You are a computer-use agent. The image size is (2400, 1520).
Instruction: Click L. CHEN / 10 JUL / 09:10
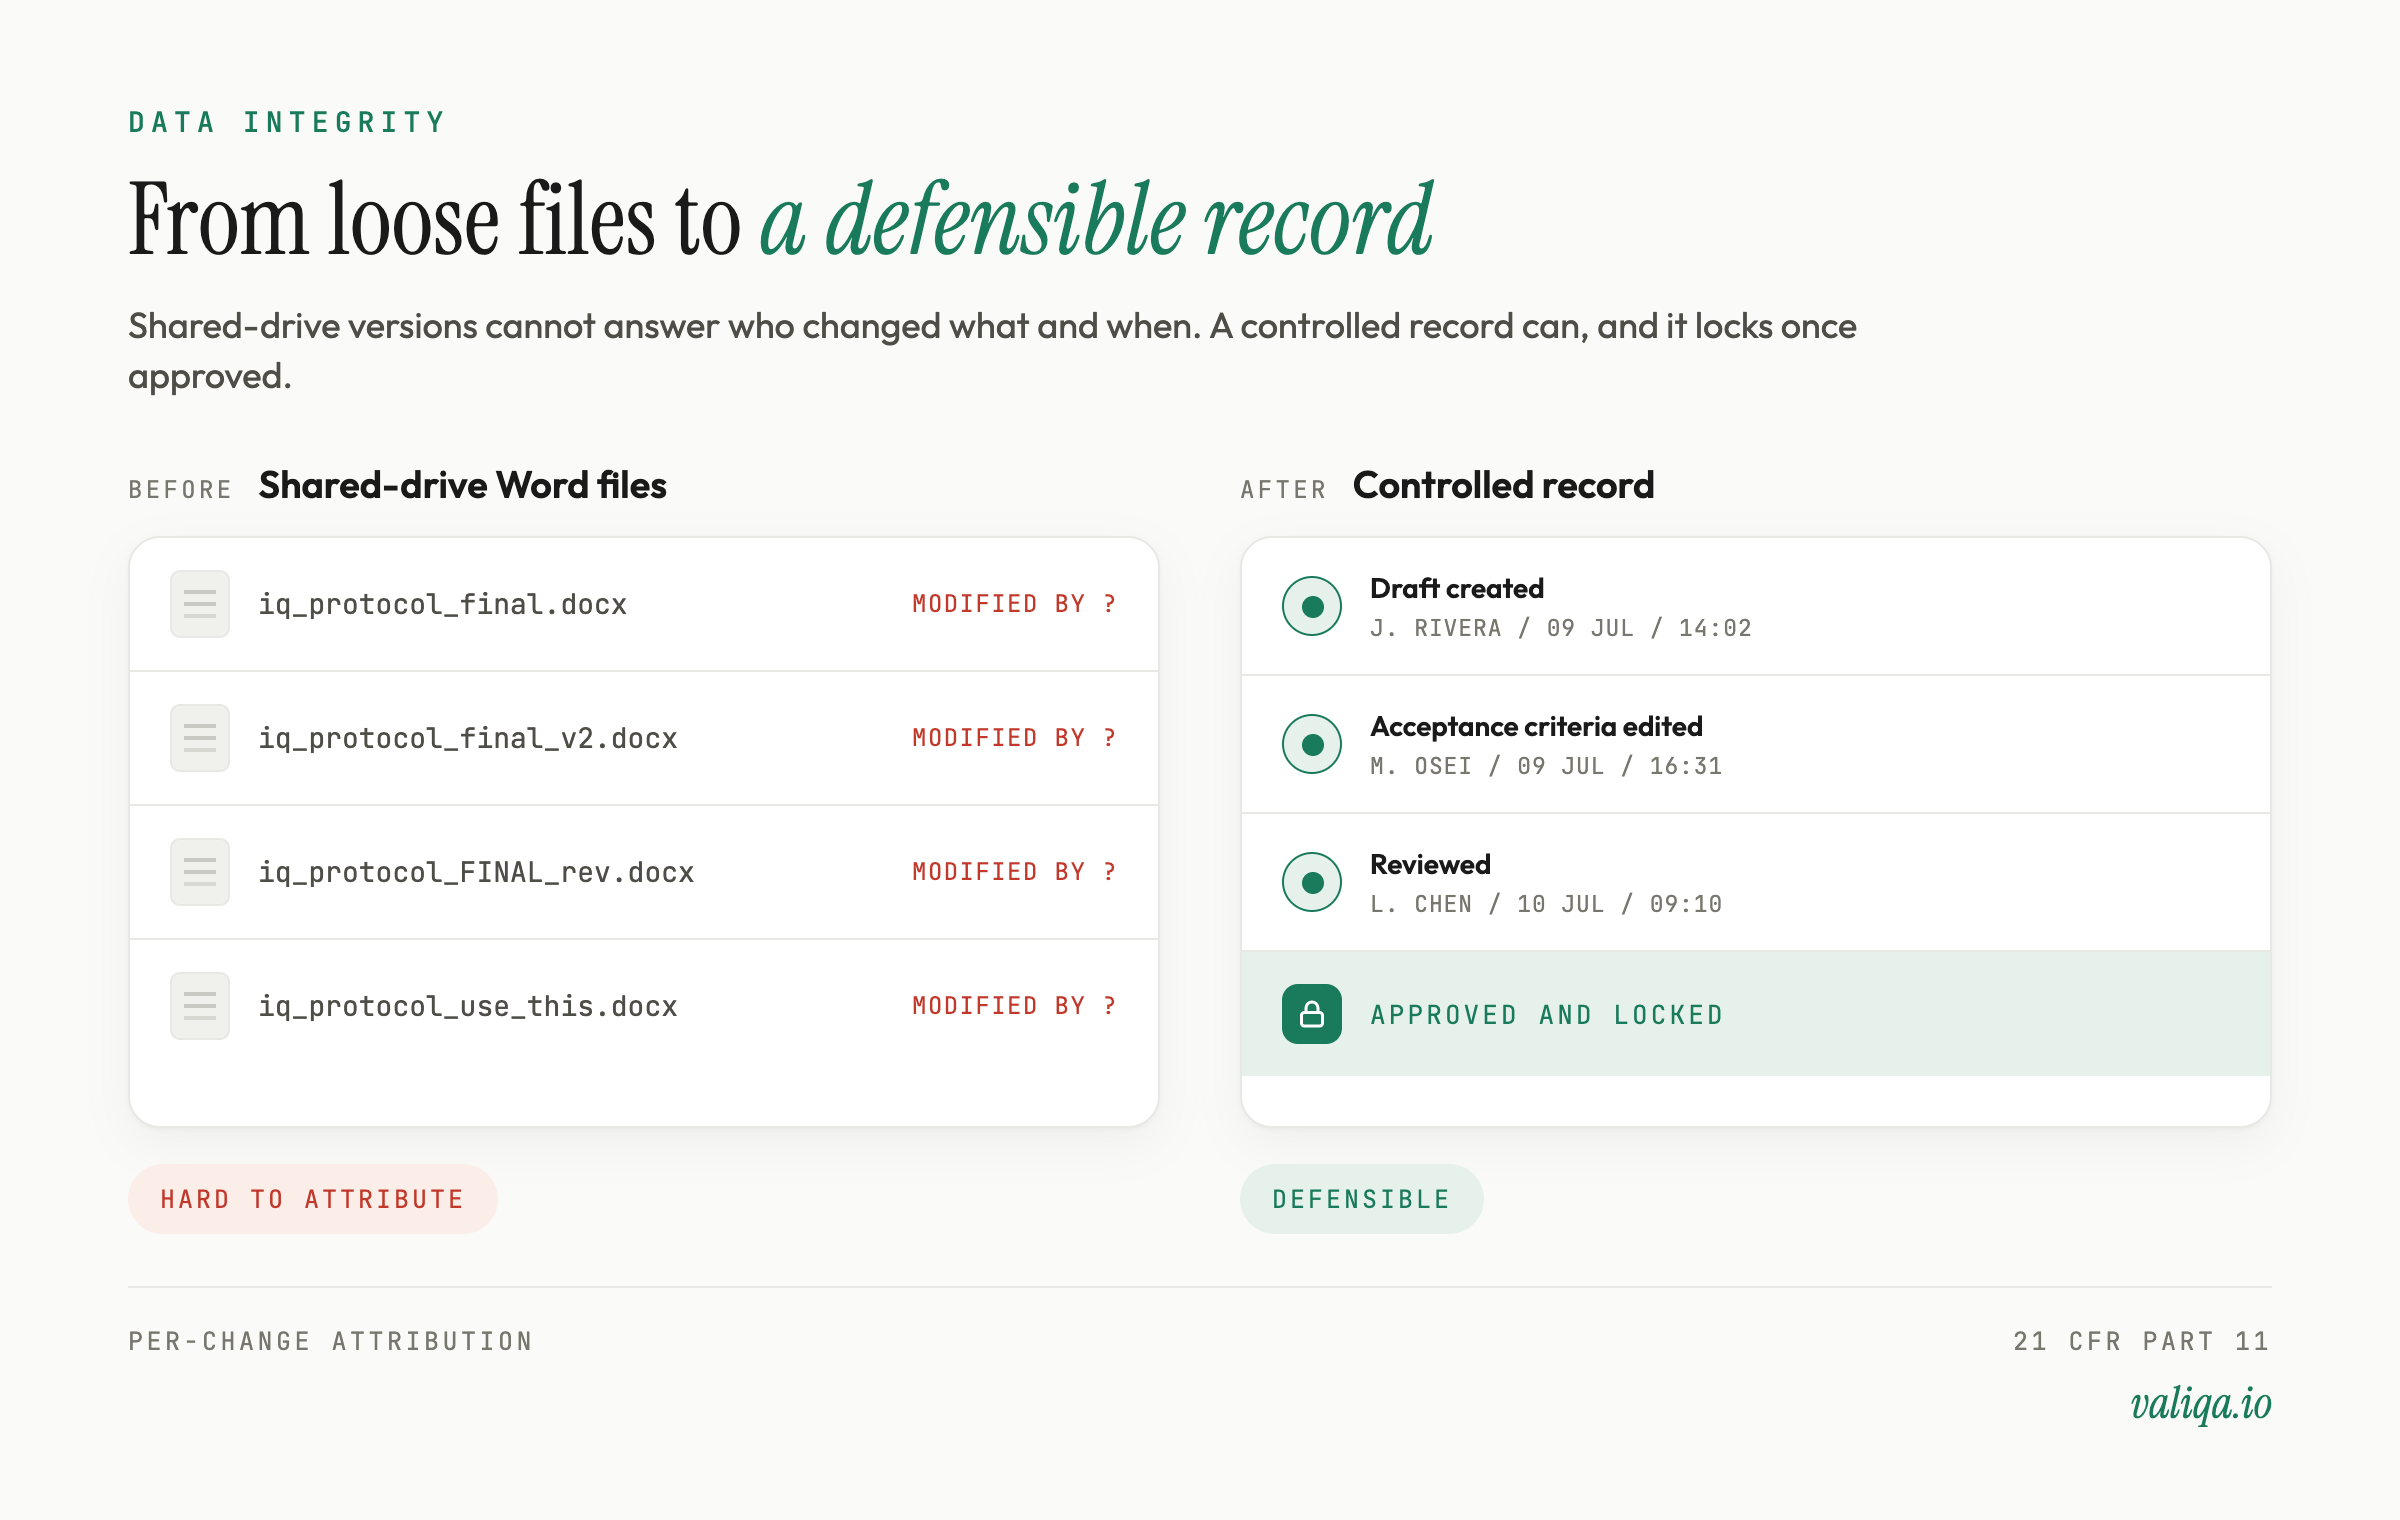tap(1546, 904)
